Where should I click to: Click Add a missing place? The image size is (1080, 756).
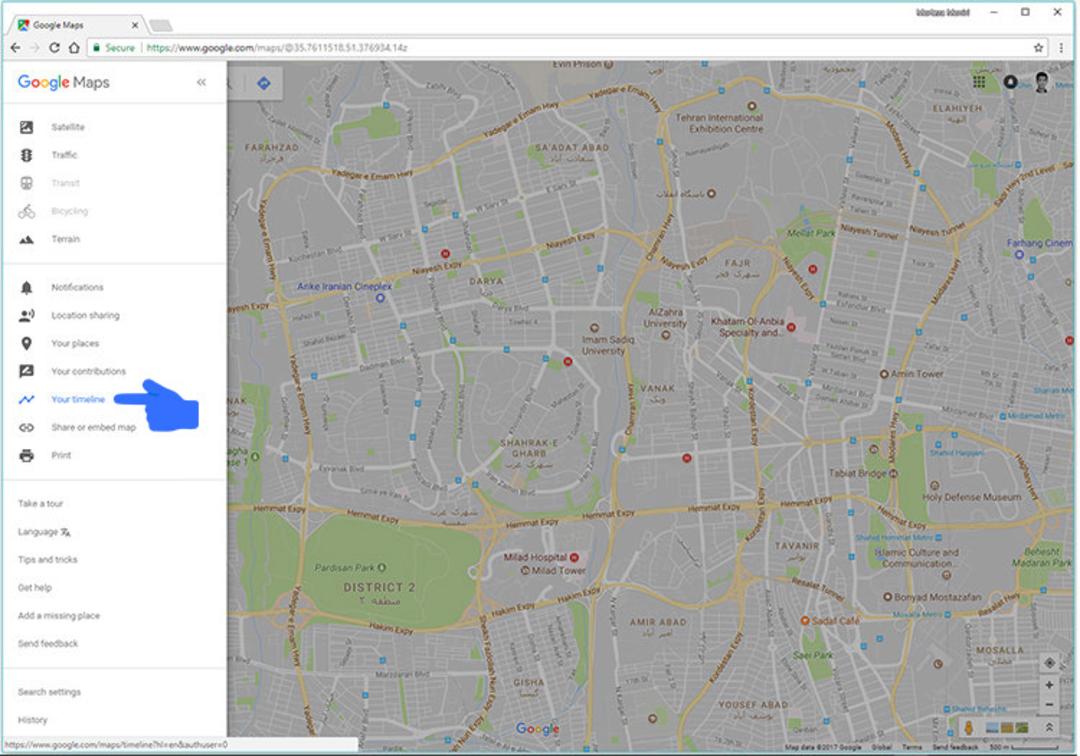click(x=59, y=616)
